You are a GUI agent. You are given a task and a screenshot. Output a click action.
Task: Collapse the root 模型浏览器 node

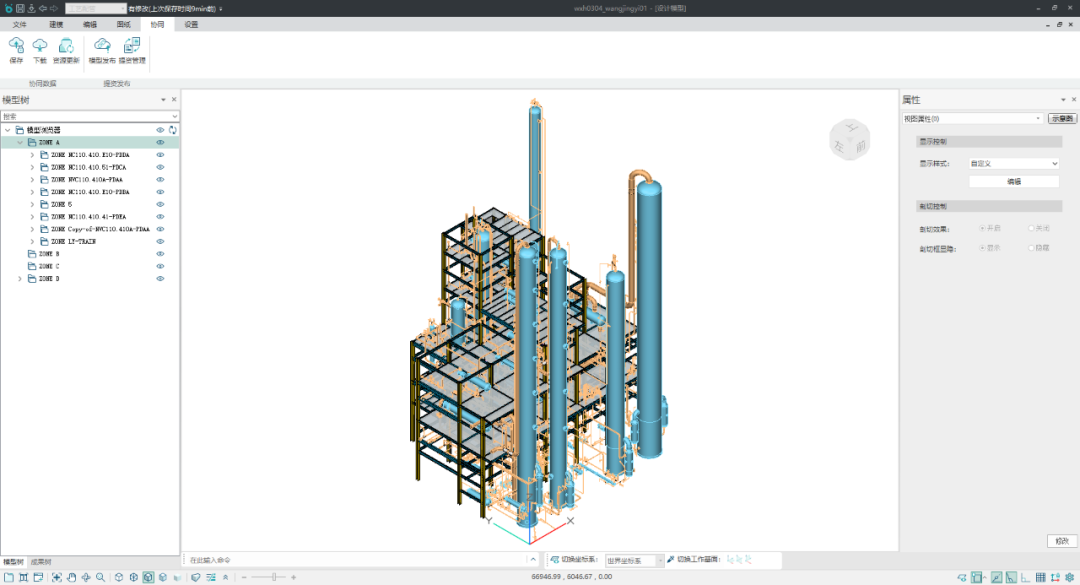8,130
